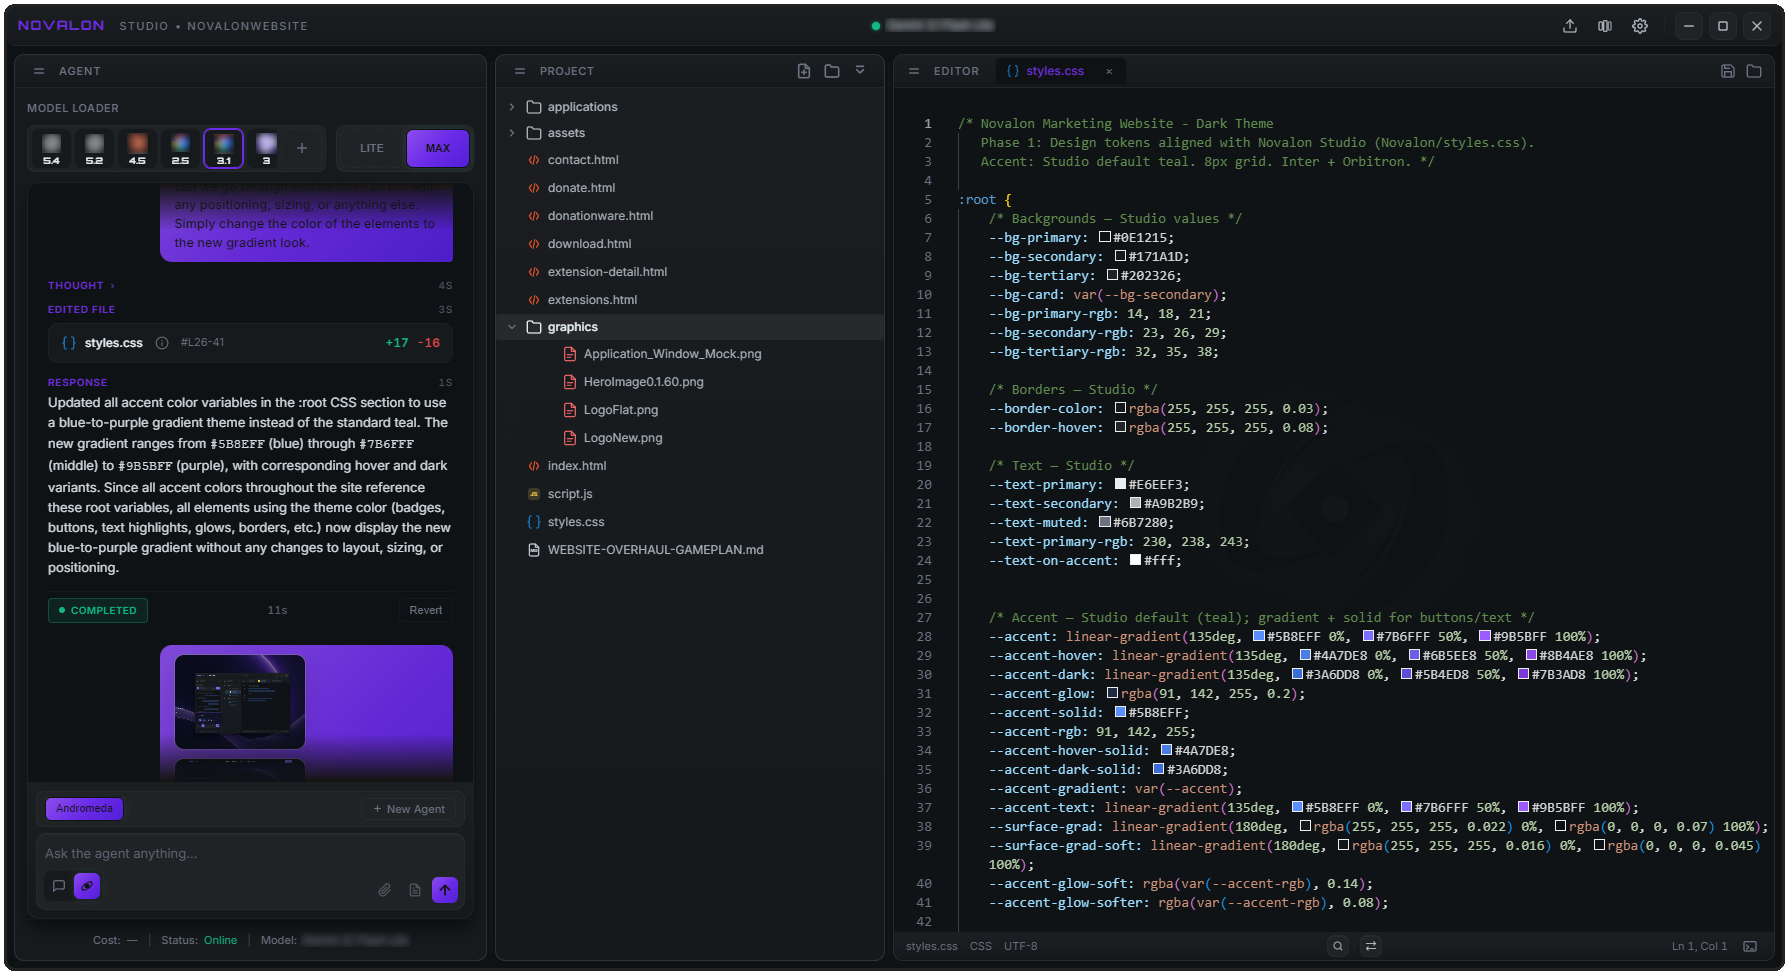
Task: Toggle replace icon in editor status bar
Action: [x=1371, y=946]
